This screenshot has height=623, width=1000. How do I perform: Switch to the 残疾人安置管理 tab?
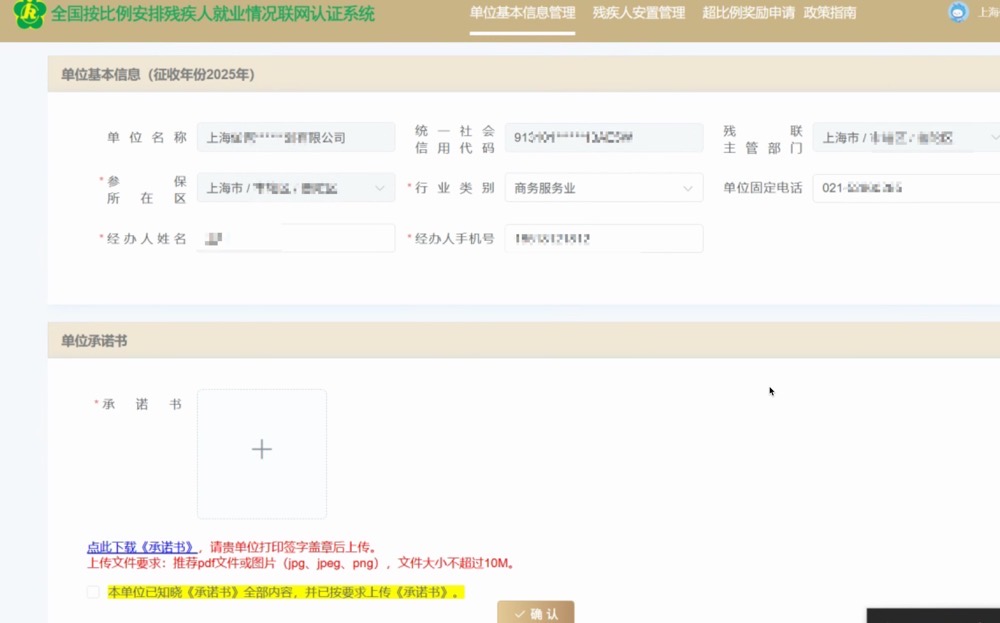(638, 13)
